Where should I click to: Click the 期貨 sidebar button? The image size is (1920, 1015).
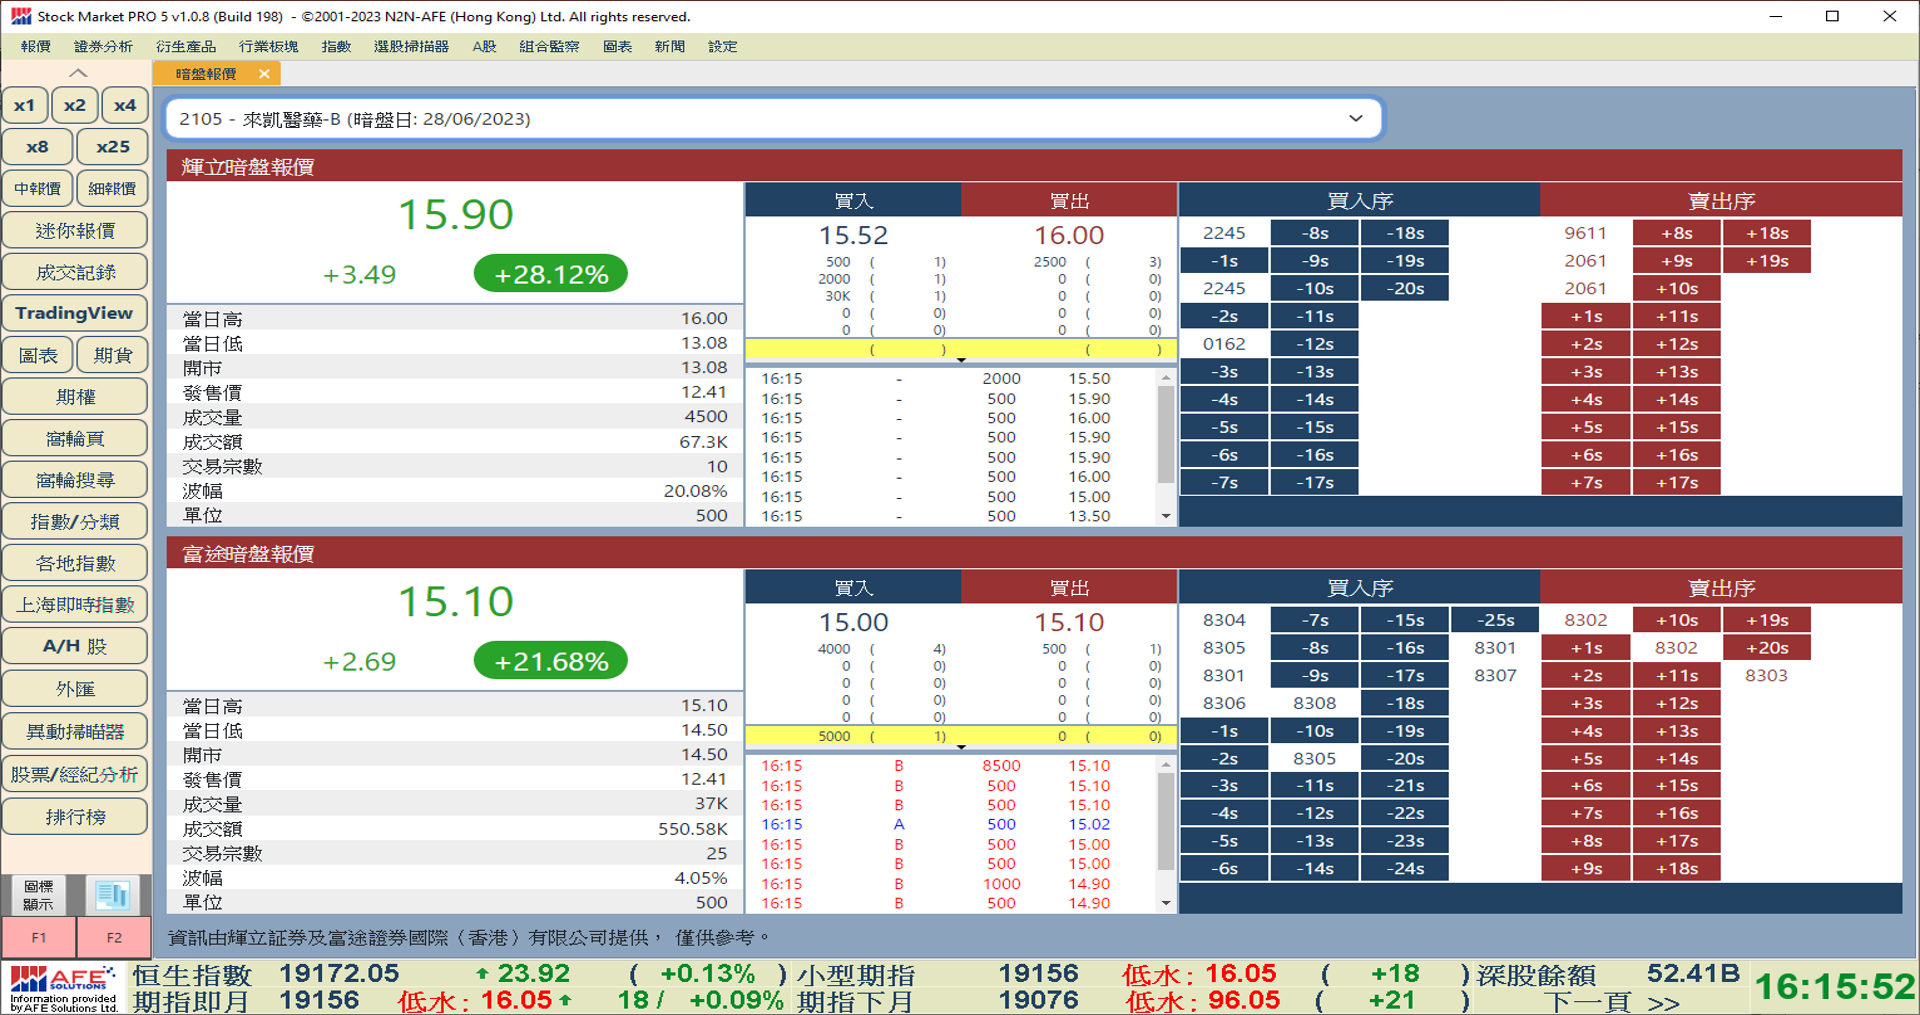click(113, 355)
